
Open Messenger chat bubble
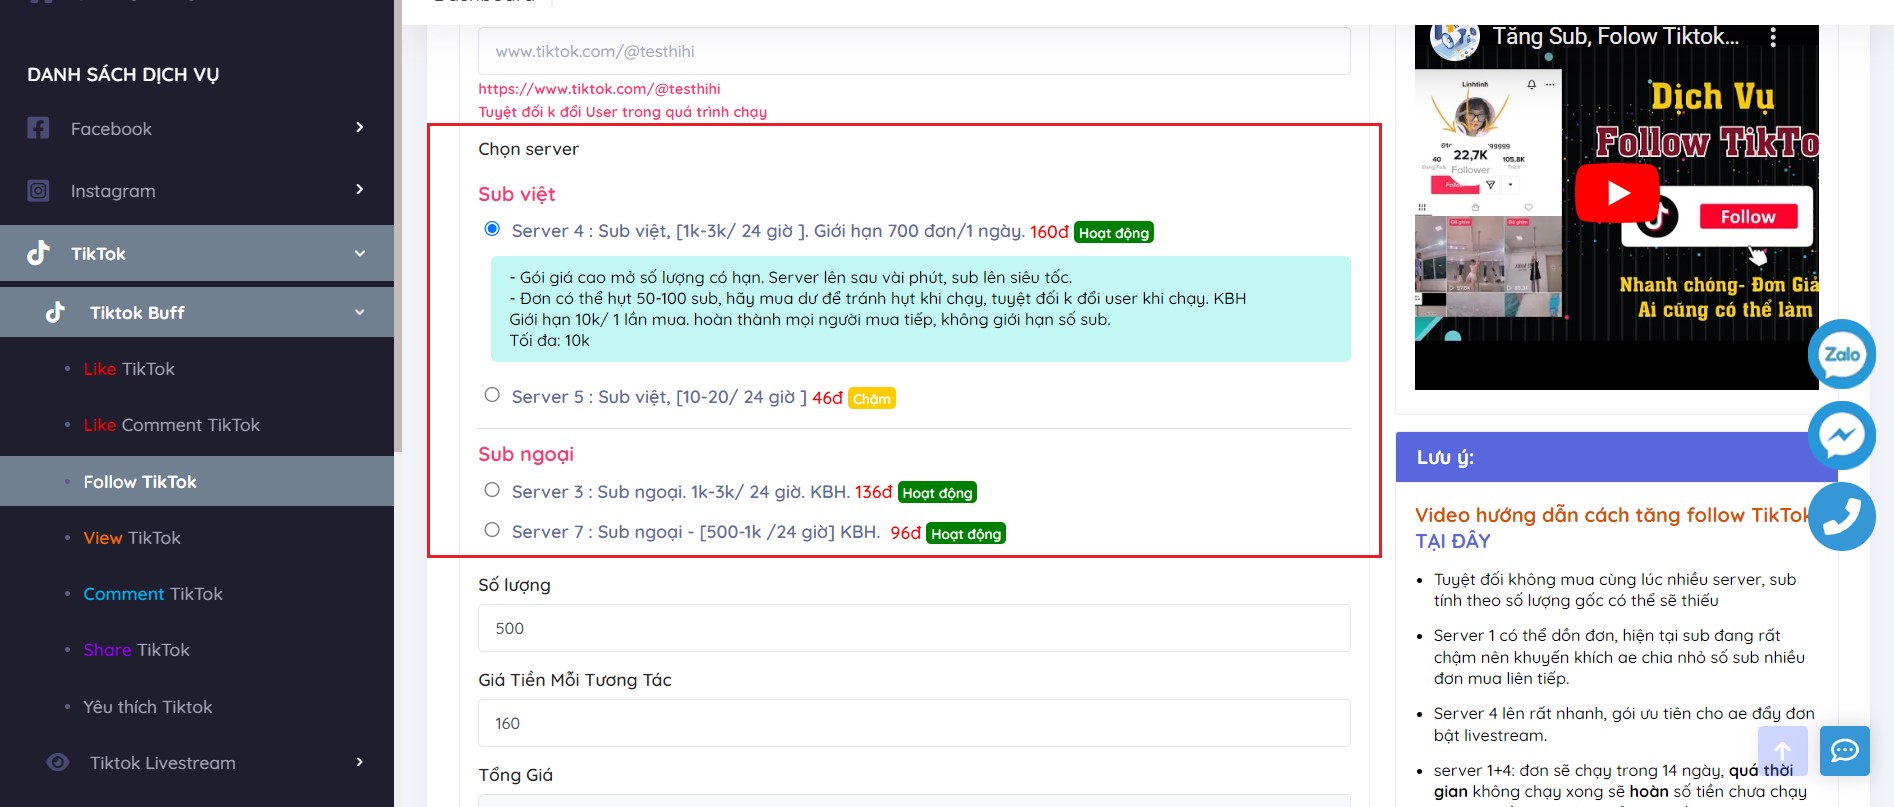[x=1842, y=435]
